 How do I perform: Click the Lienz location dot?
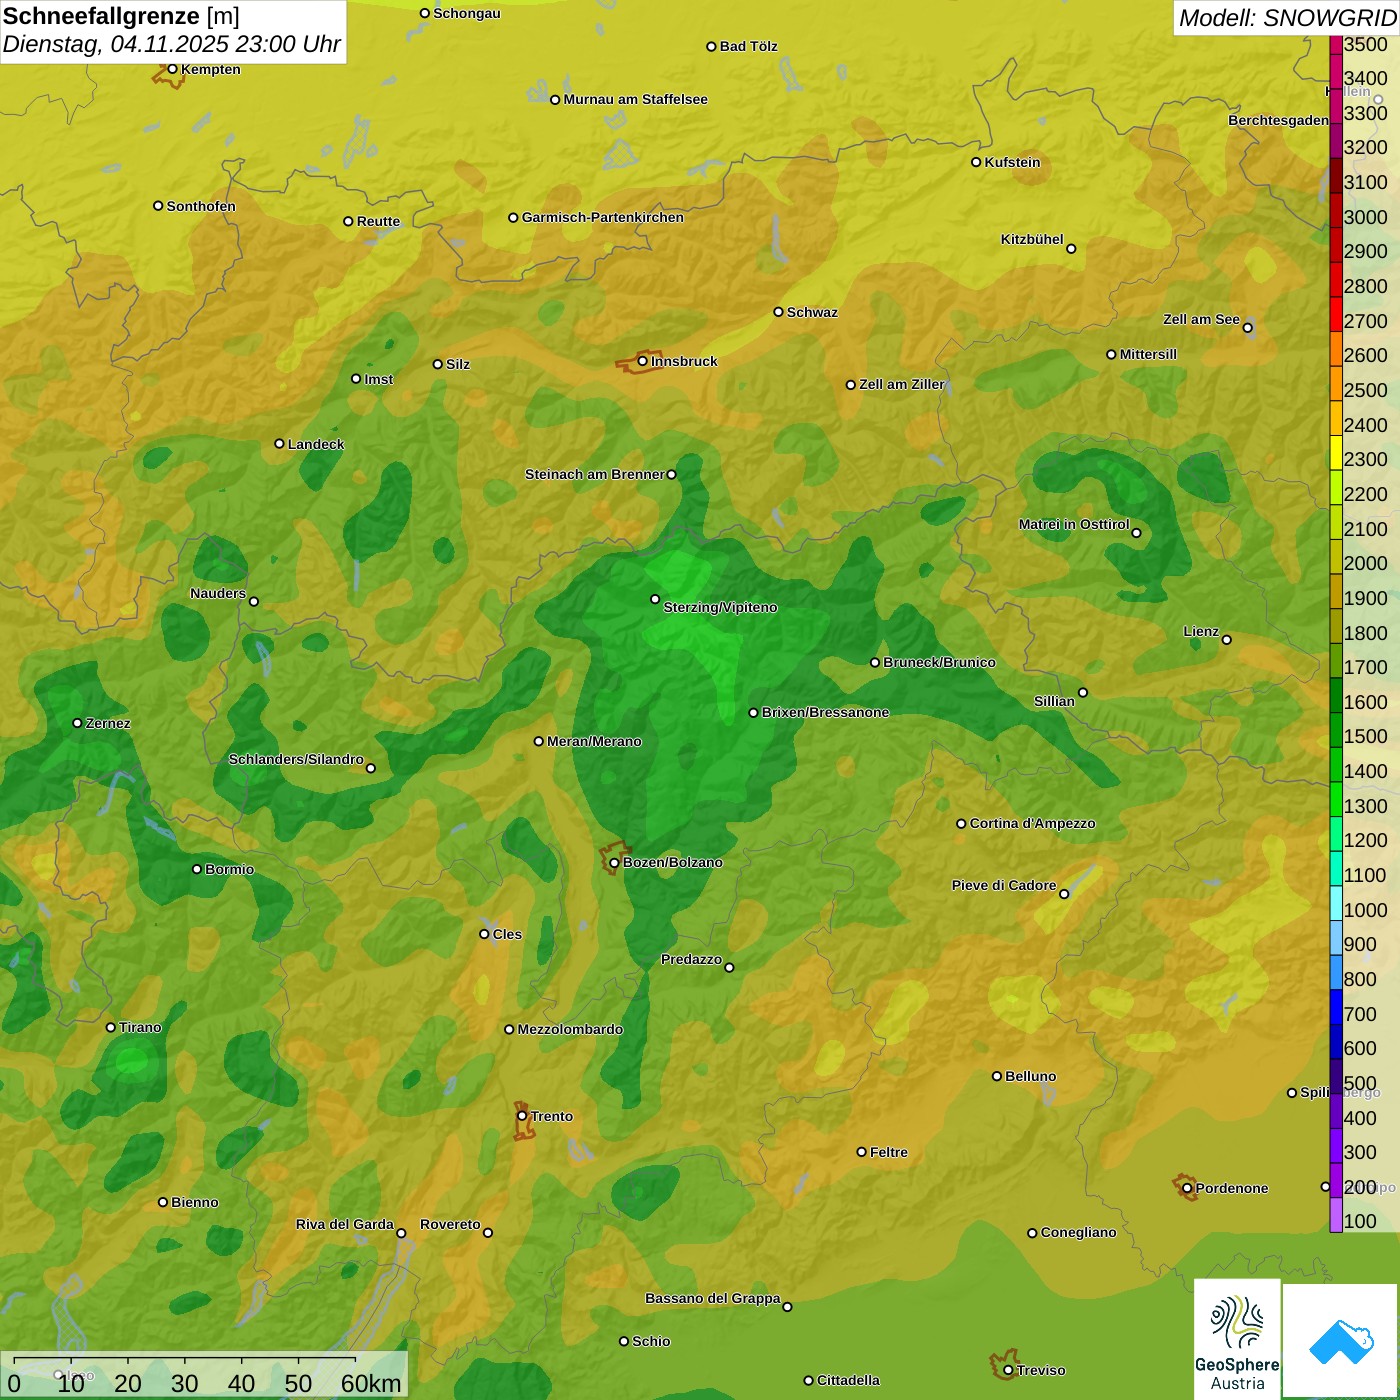tap(1227, 640)
